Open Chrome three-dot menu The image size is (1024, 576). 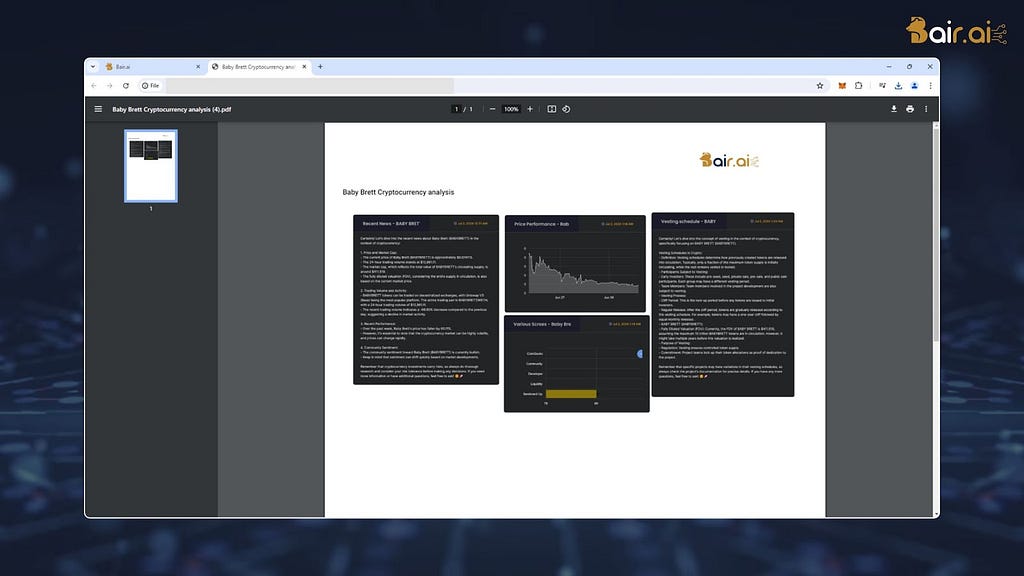pyautogui.click(x=931, y=86)
